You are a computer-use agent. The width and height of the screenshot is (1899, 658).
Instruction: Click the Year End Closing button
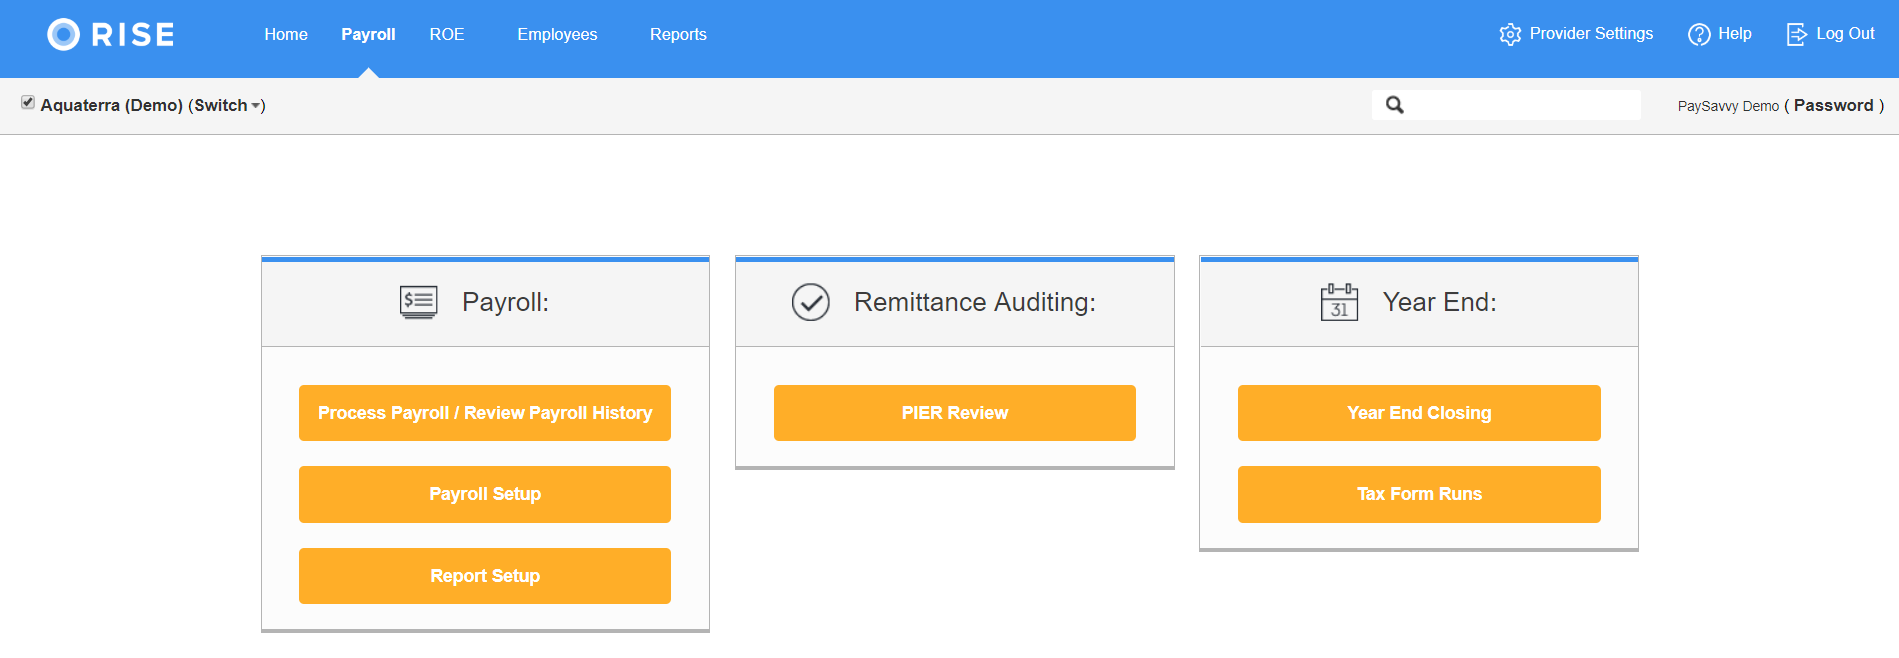tap(1419, 413)
